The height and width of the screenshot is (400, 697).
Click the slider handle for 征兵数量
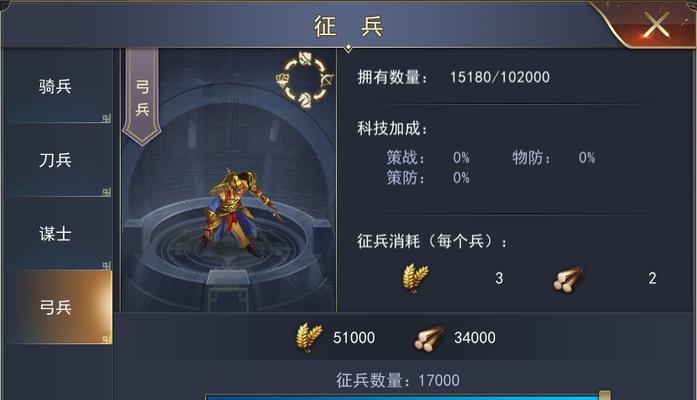coord(605,395)
